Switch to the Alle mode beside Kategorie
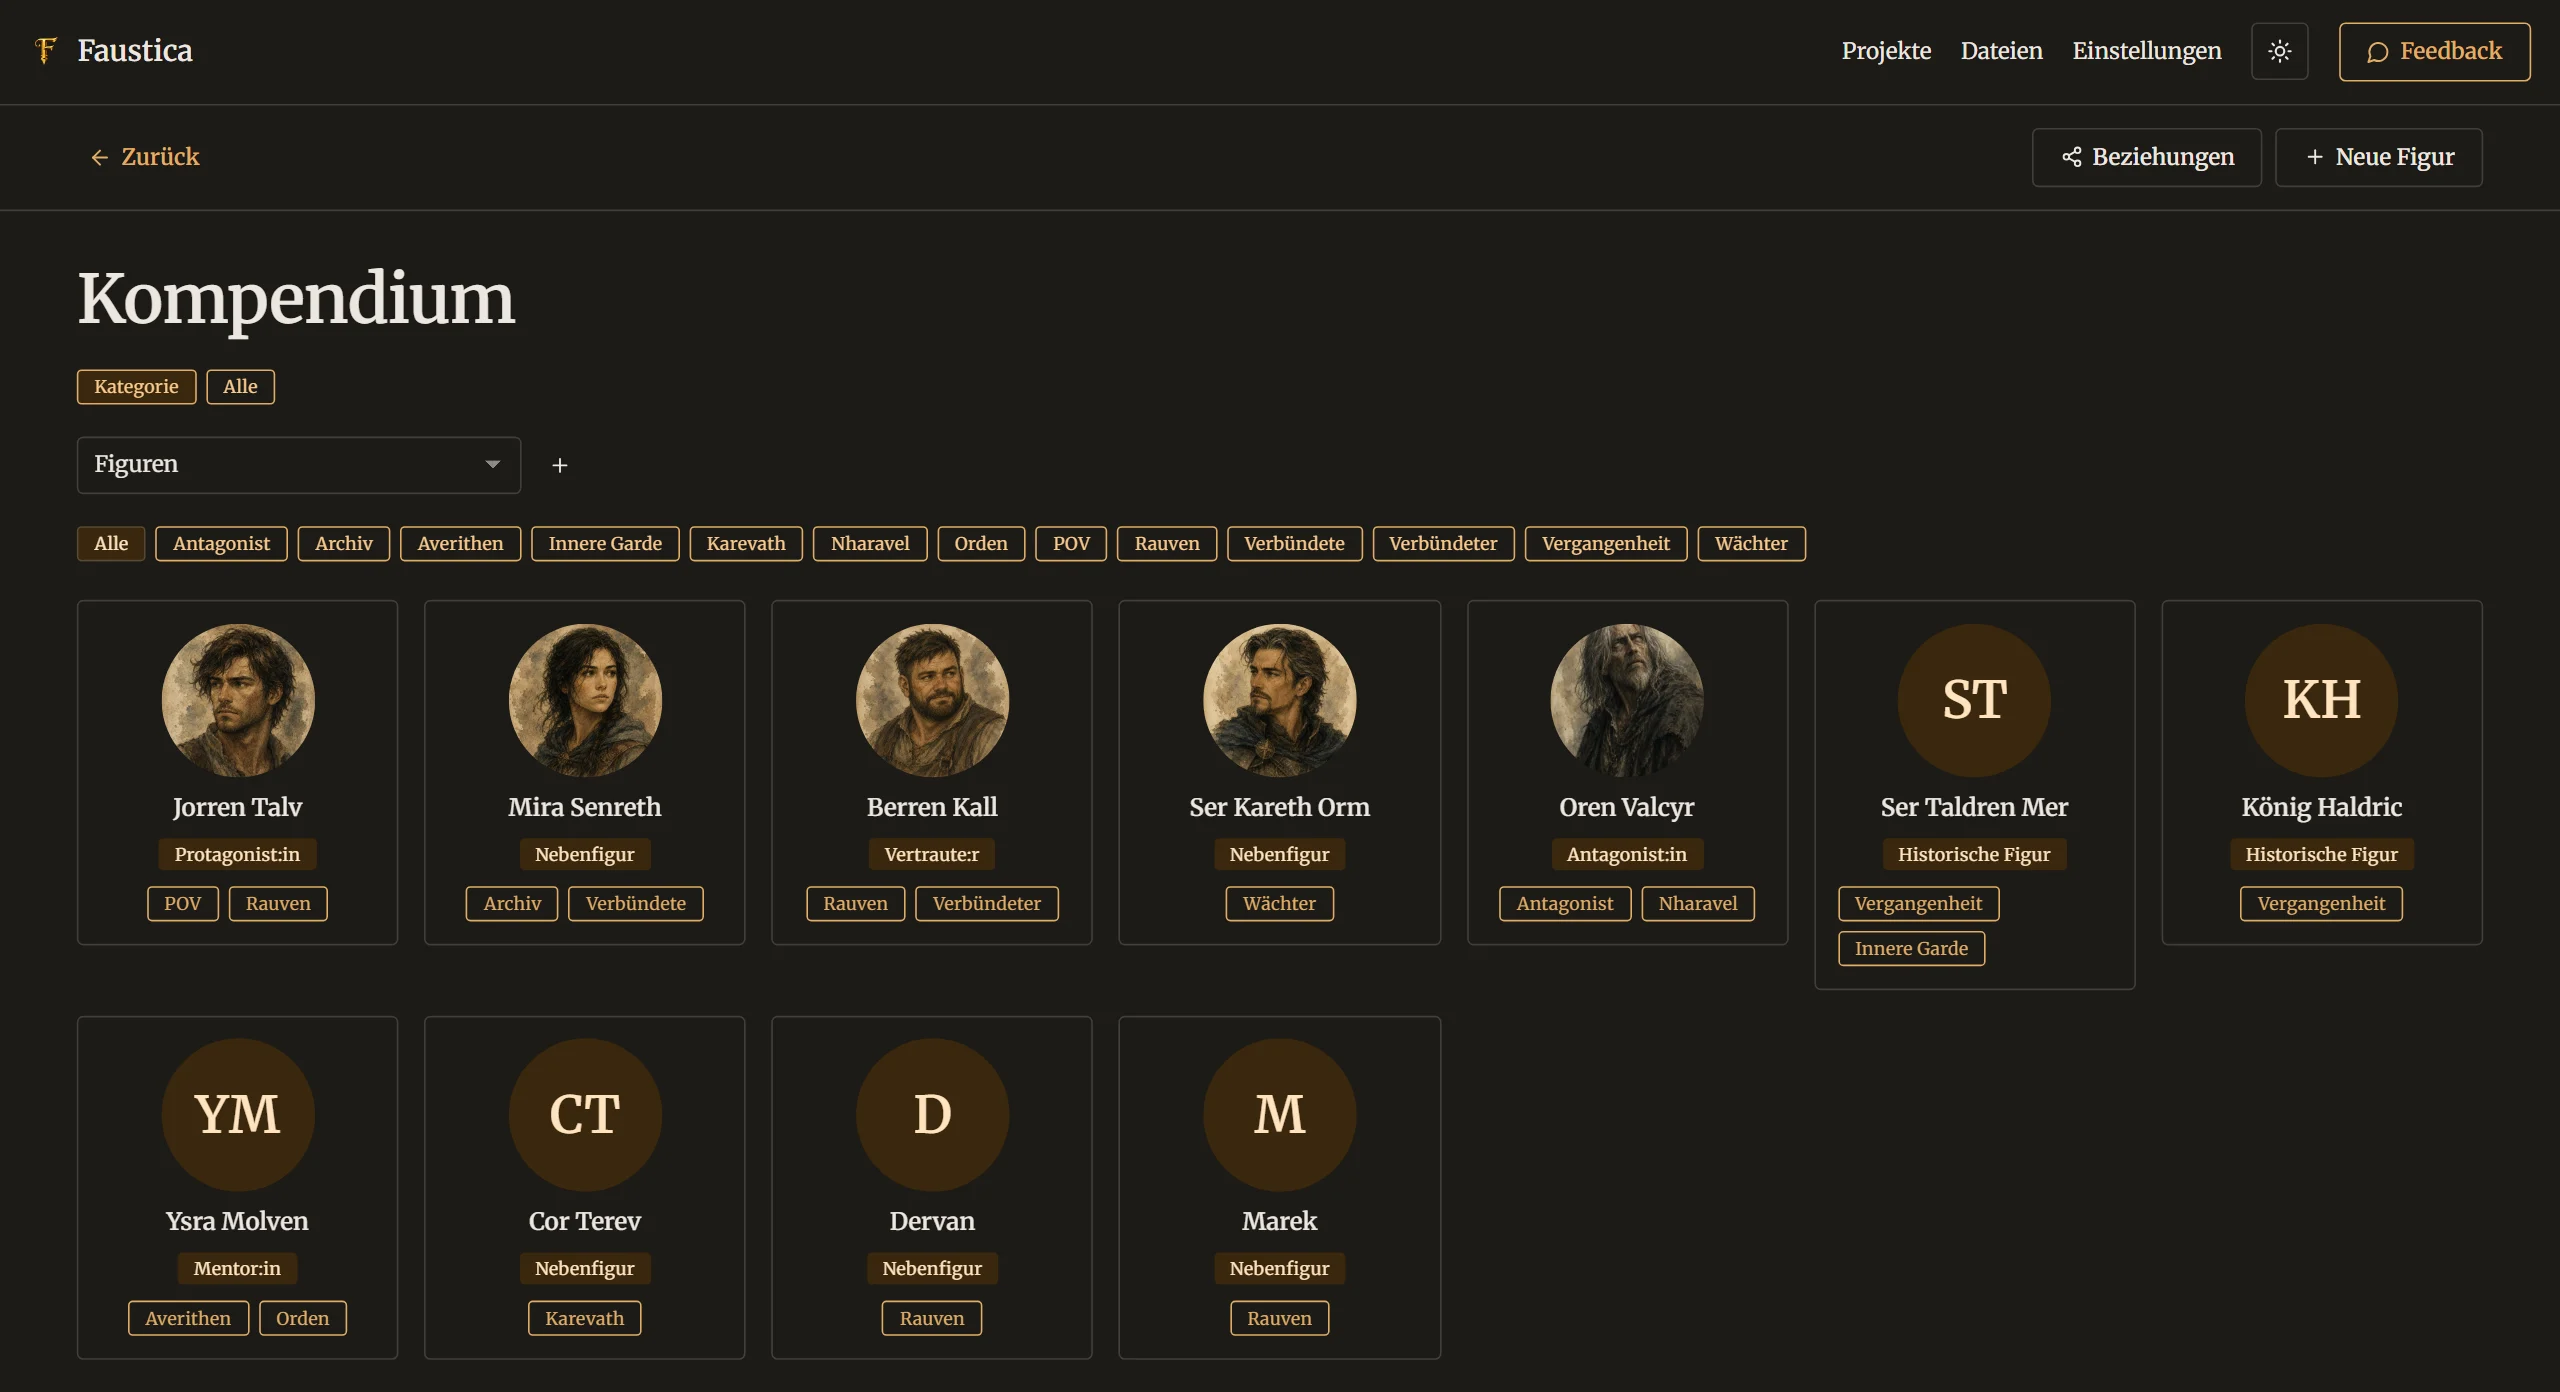This screenshot has height=1392, width=2560. coord(240,387)
